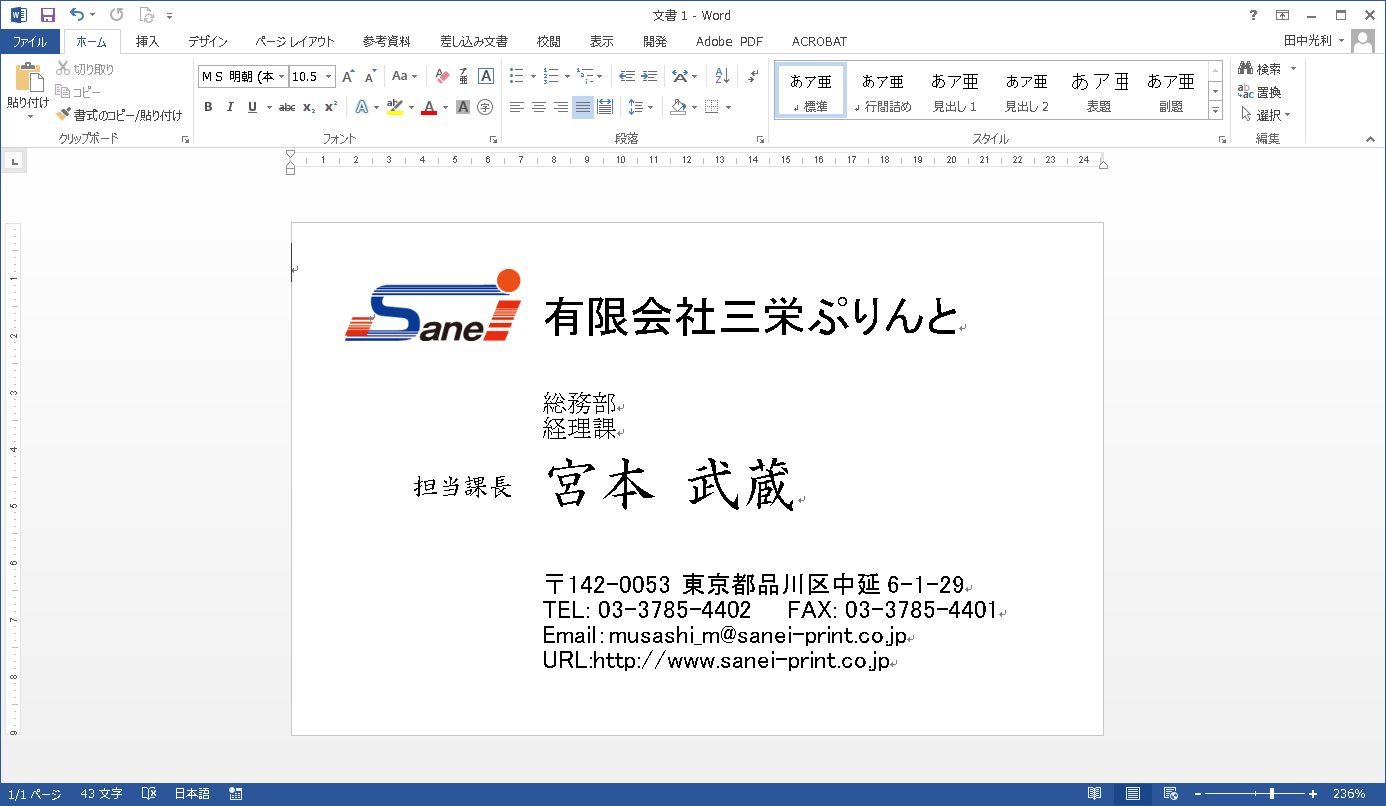Open the File tab
1386x806 pixels.
30,41
